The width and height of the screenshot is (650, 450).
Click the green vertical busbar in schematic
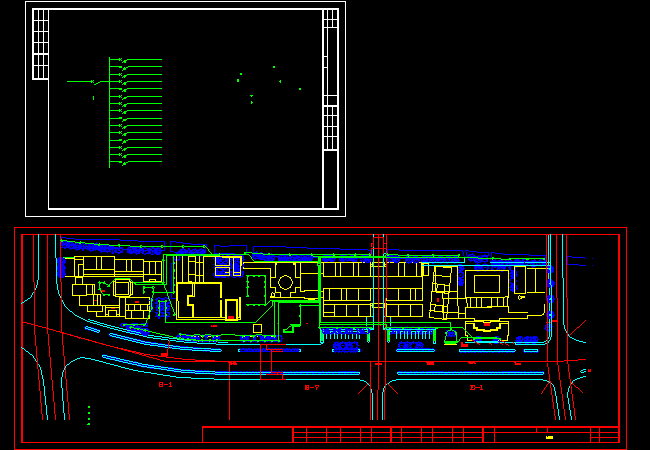click(110, 112)
